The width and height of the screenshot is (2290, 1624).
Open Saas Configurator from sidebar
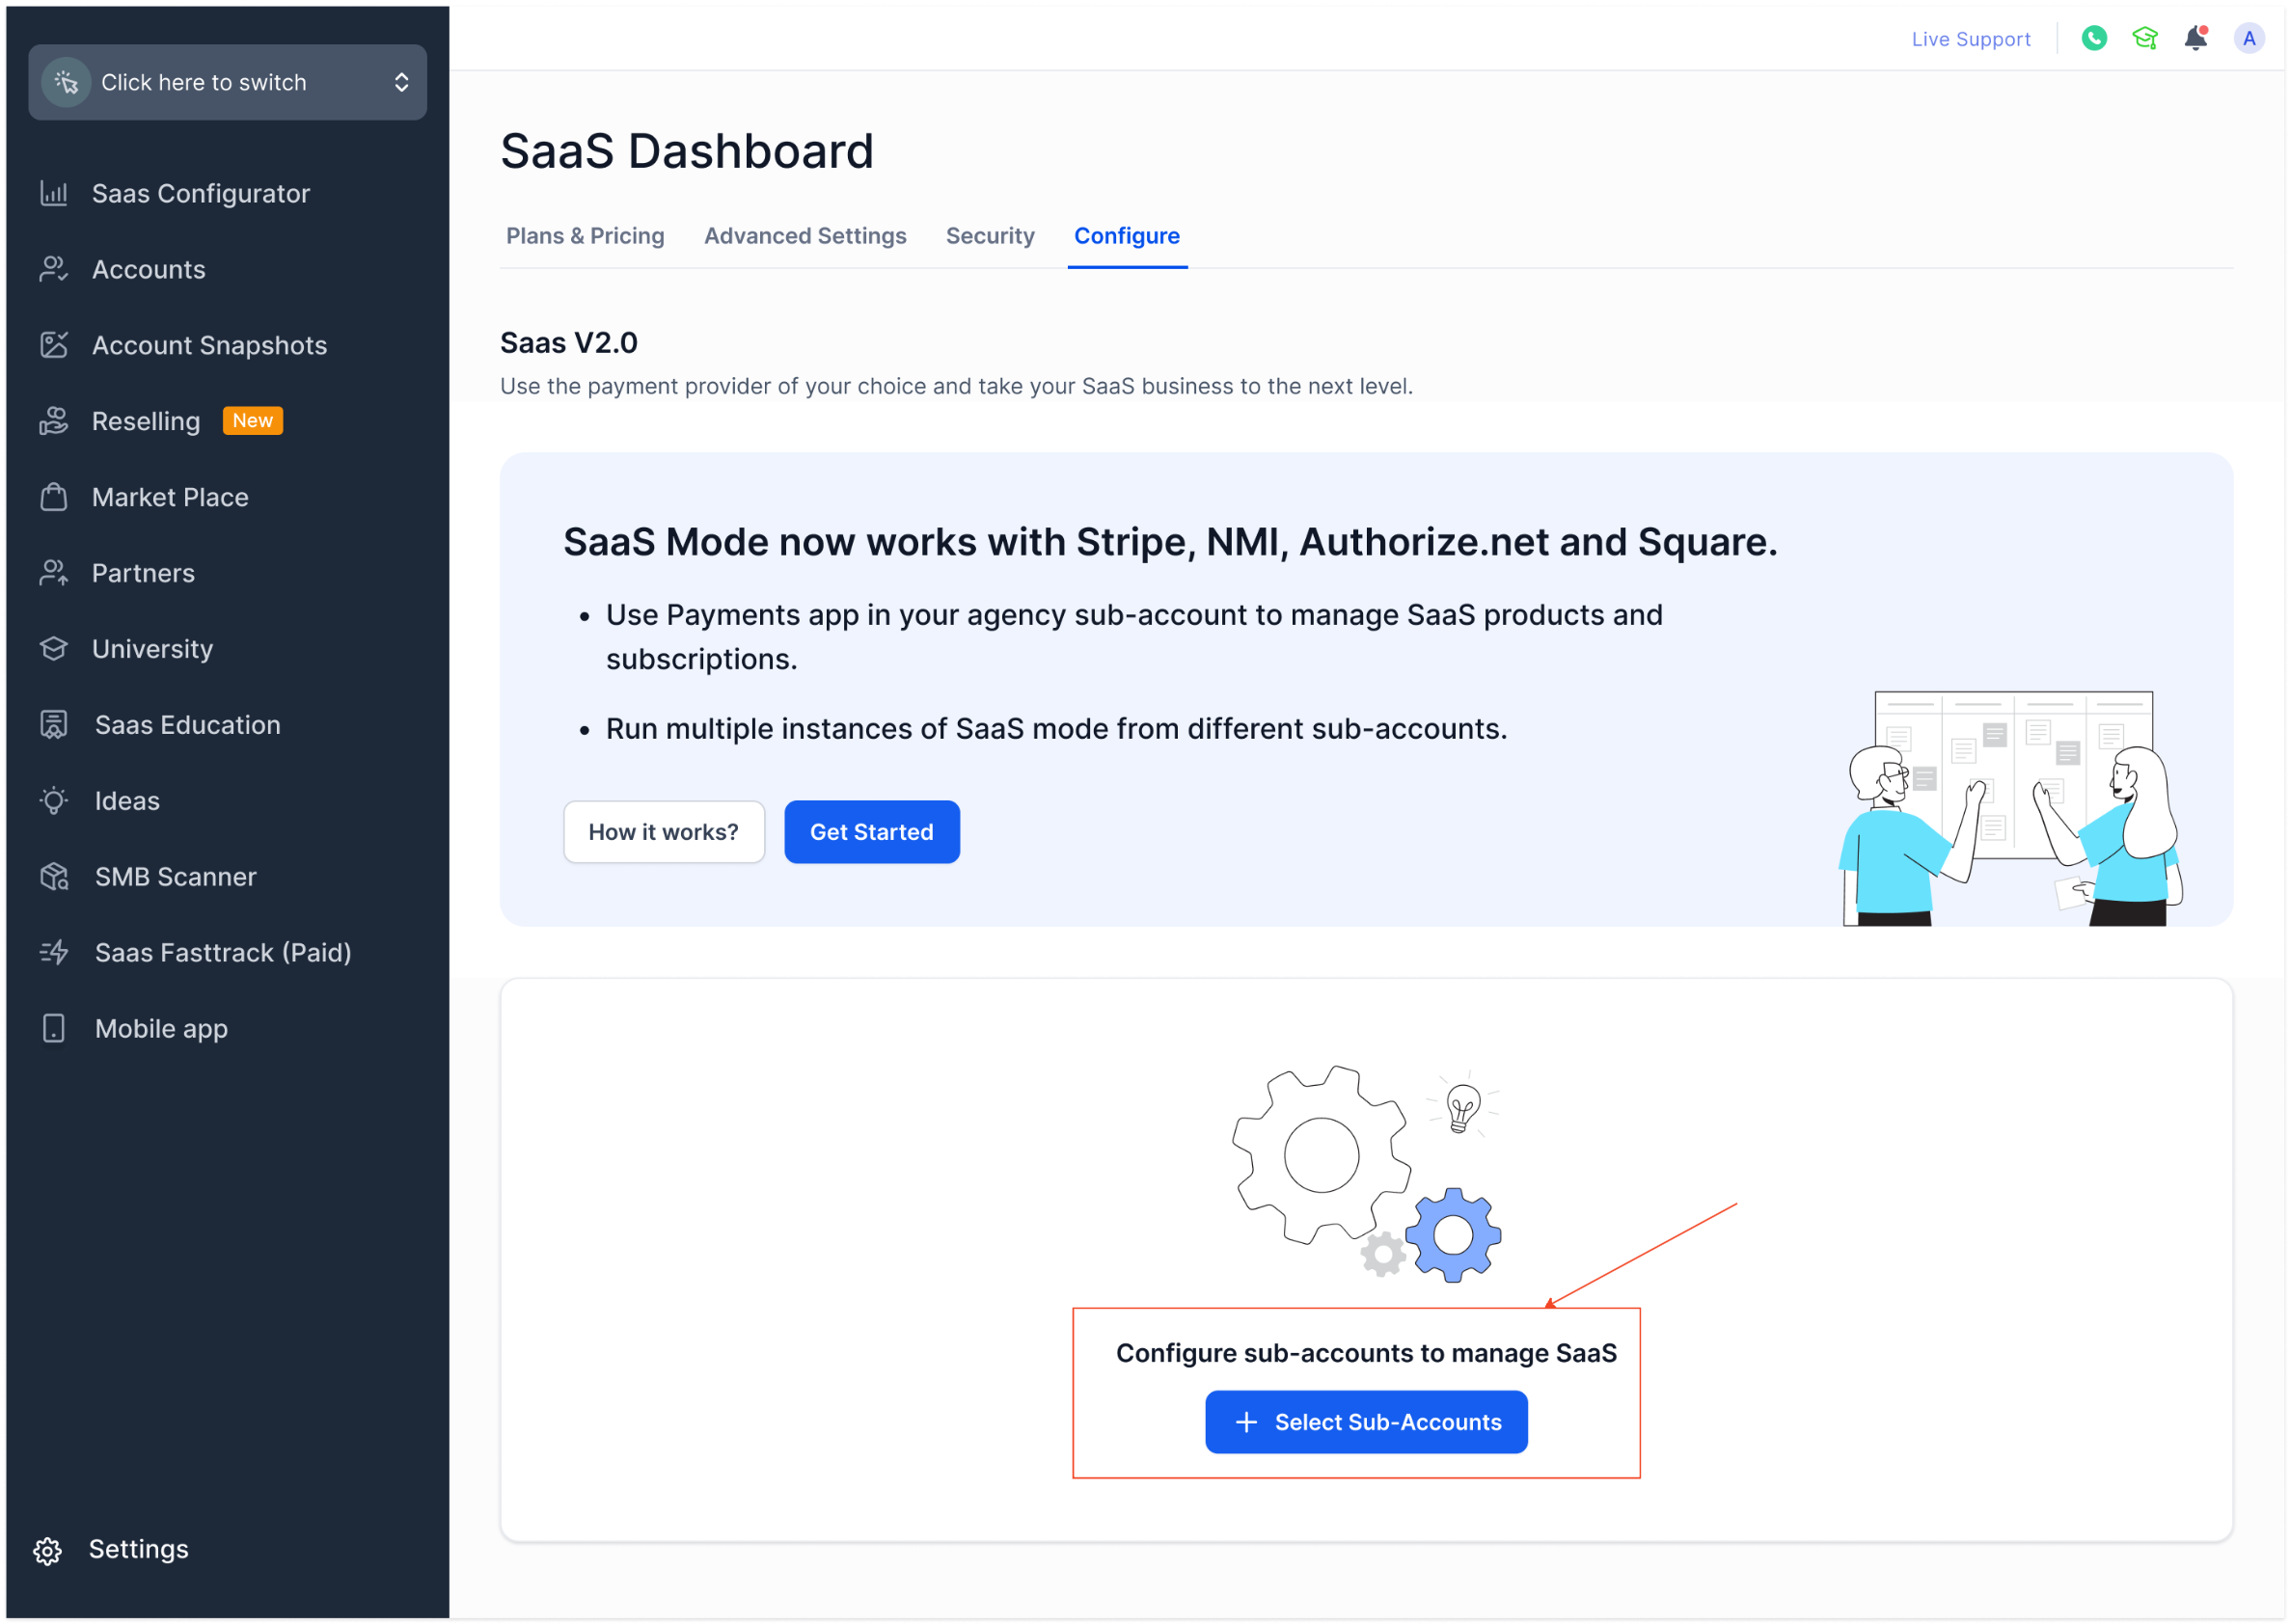[x=200, y=193]
